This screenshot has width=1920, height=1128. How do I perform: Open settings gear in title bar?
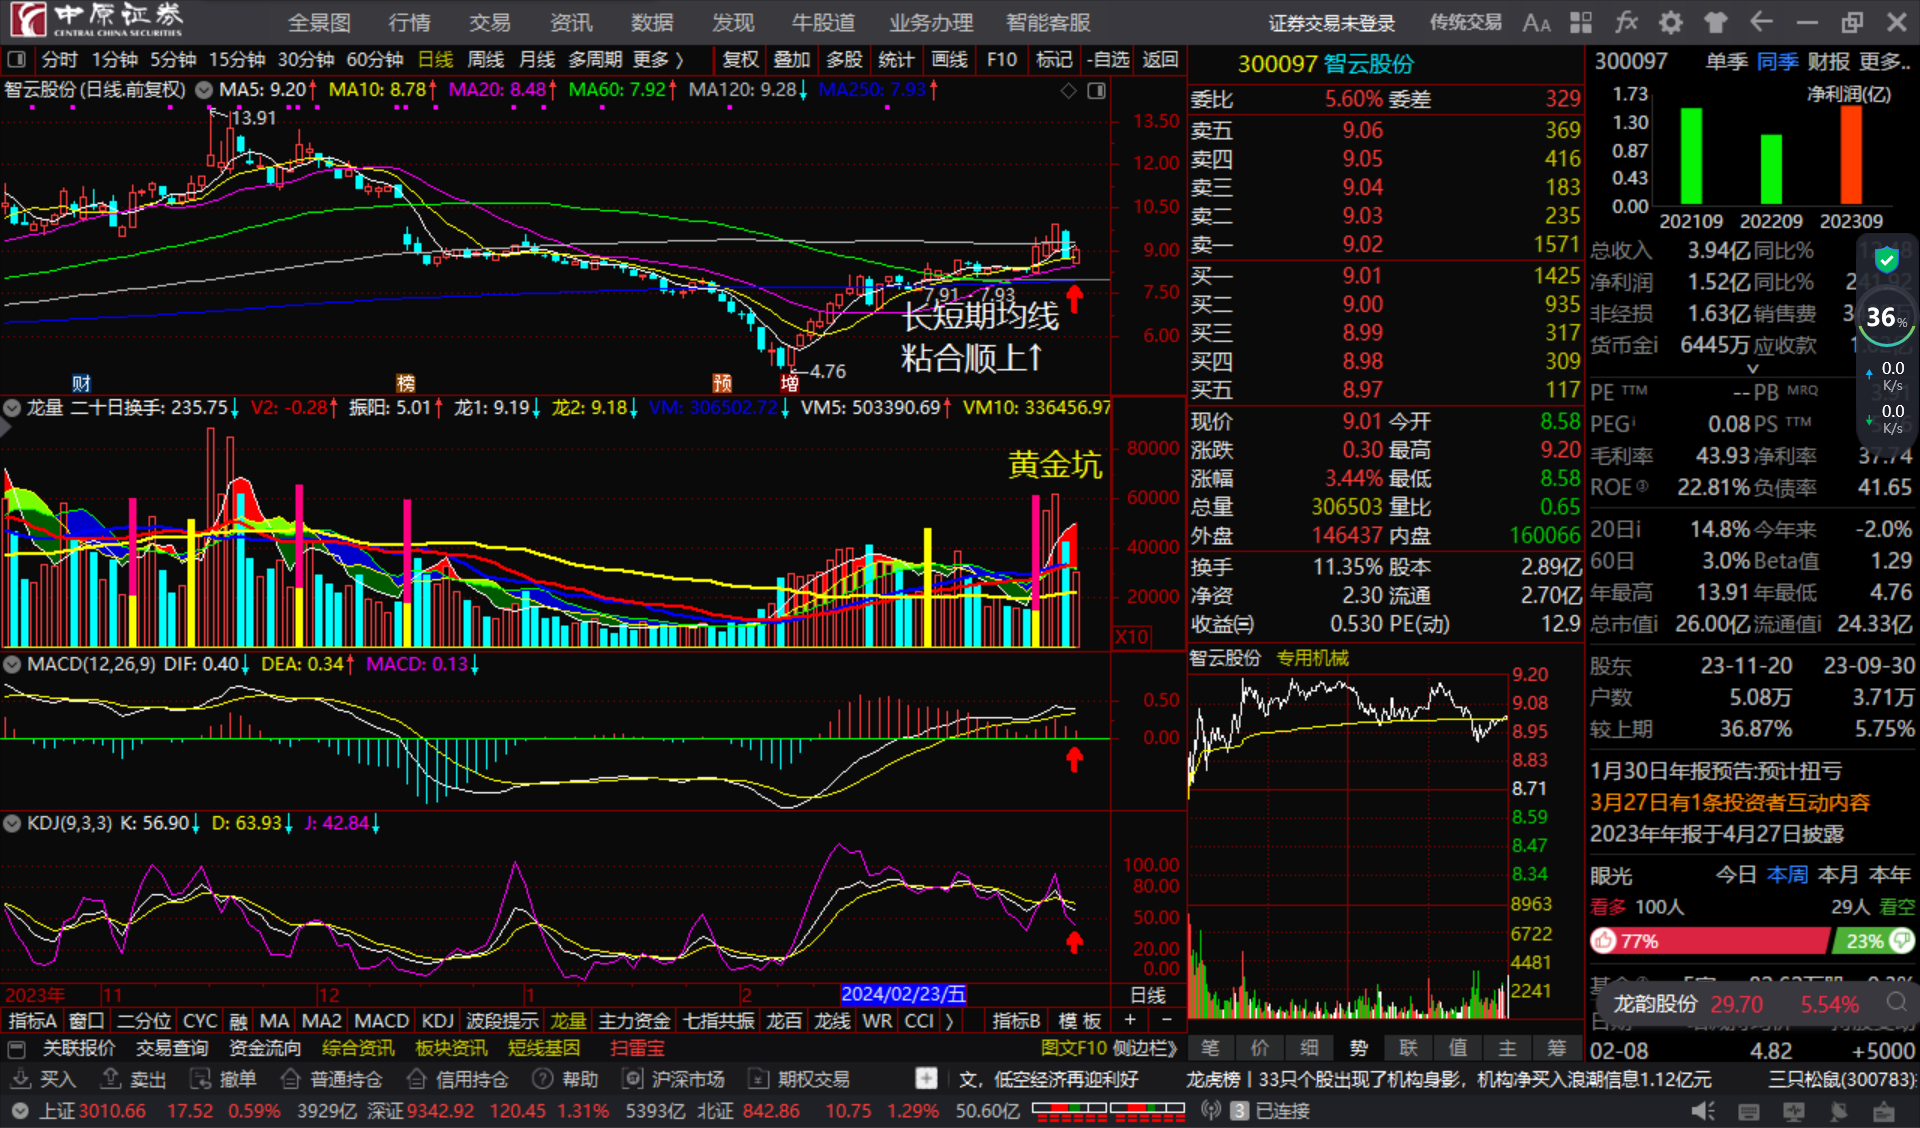[x=1671, y=22]
